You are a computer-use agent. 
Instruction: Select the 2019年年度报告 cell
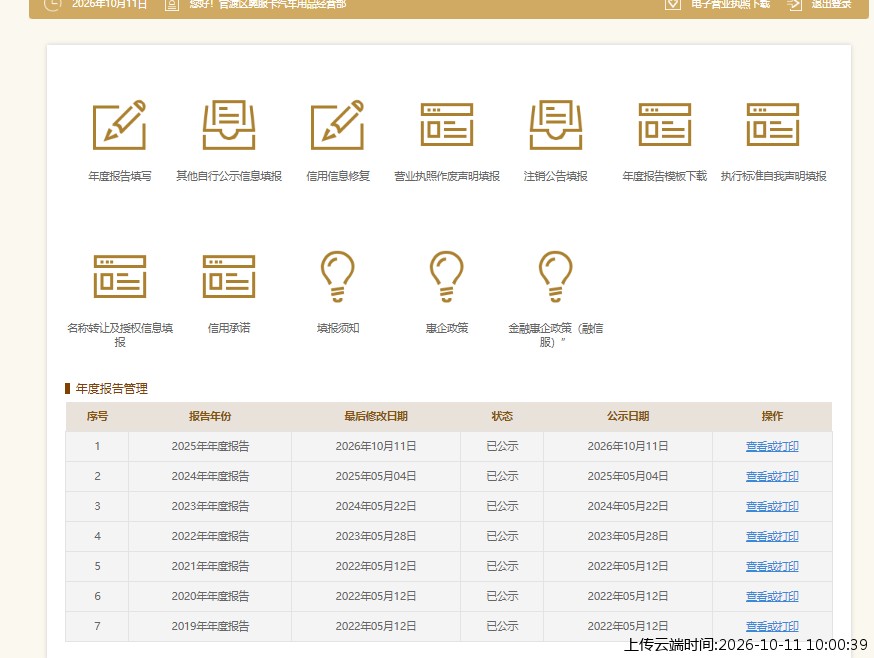click(210, 626)
